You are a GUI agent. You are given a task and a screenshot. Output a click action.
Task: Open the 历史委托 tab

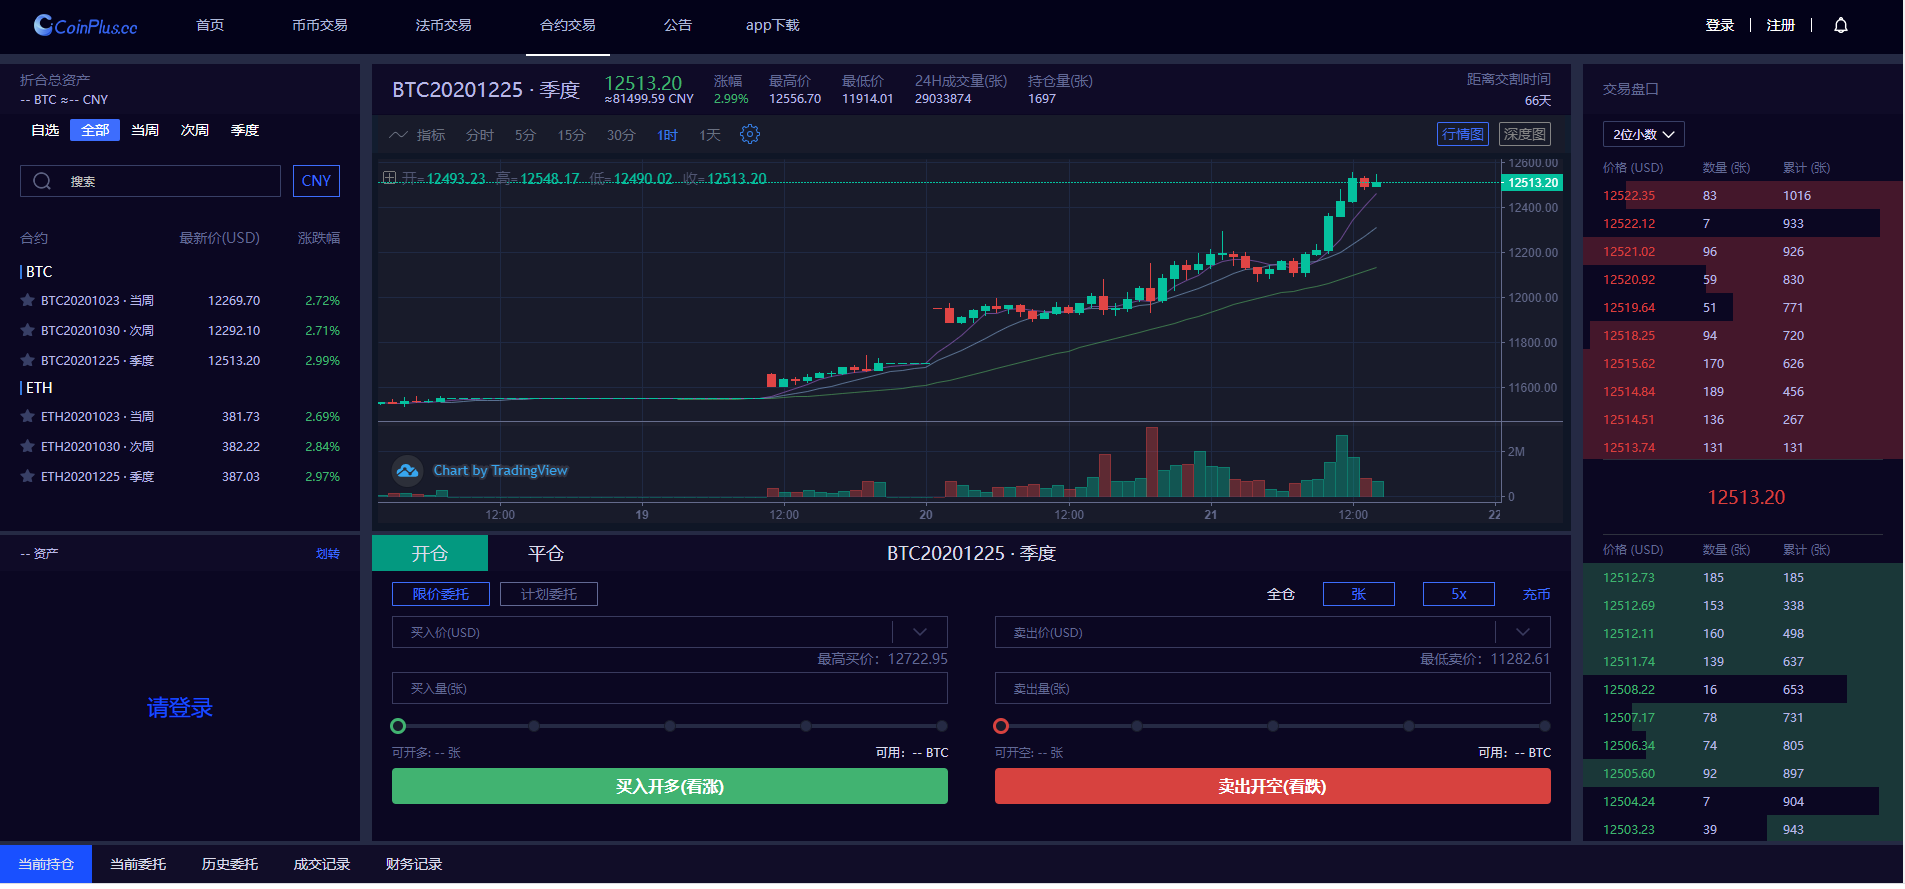coord(230,864)
